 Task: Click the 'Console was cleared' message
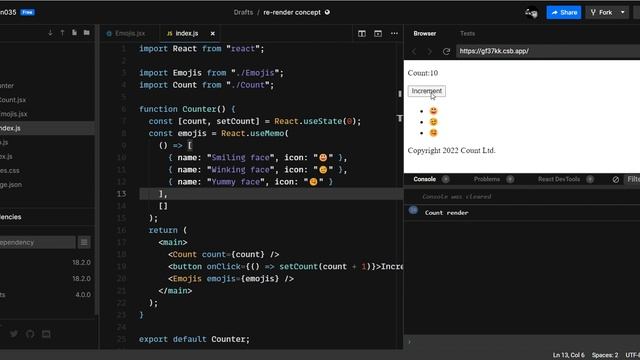456,197
